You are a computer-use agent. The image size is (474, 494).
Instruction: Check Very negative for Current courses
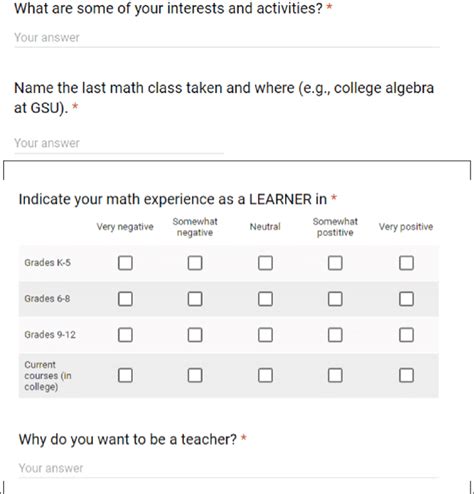(125, 376)
